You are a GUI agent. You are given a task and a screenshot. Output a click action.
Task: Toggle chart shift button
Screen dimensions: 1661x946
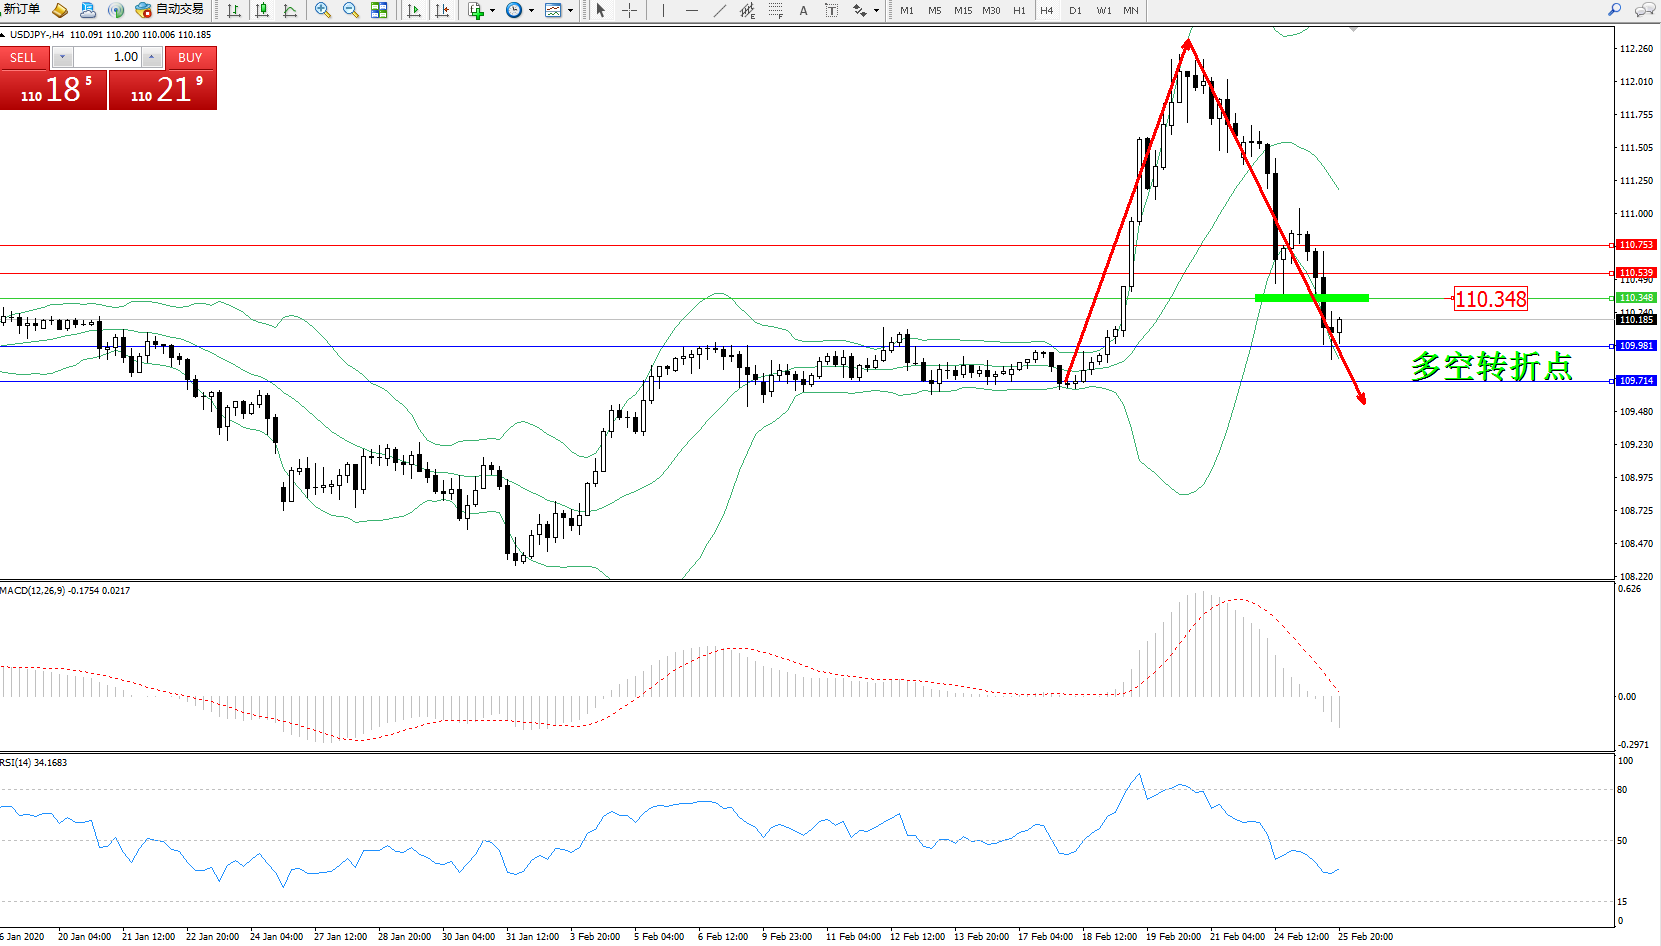point(442,10)
